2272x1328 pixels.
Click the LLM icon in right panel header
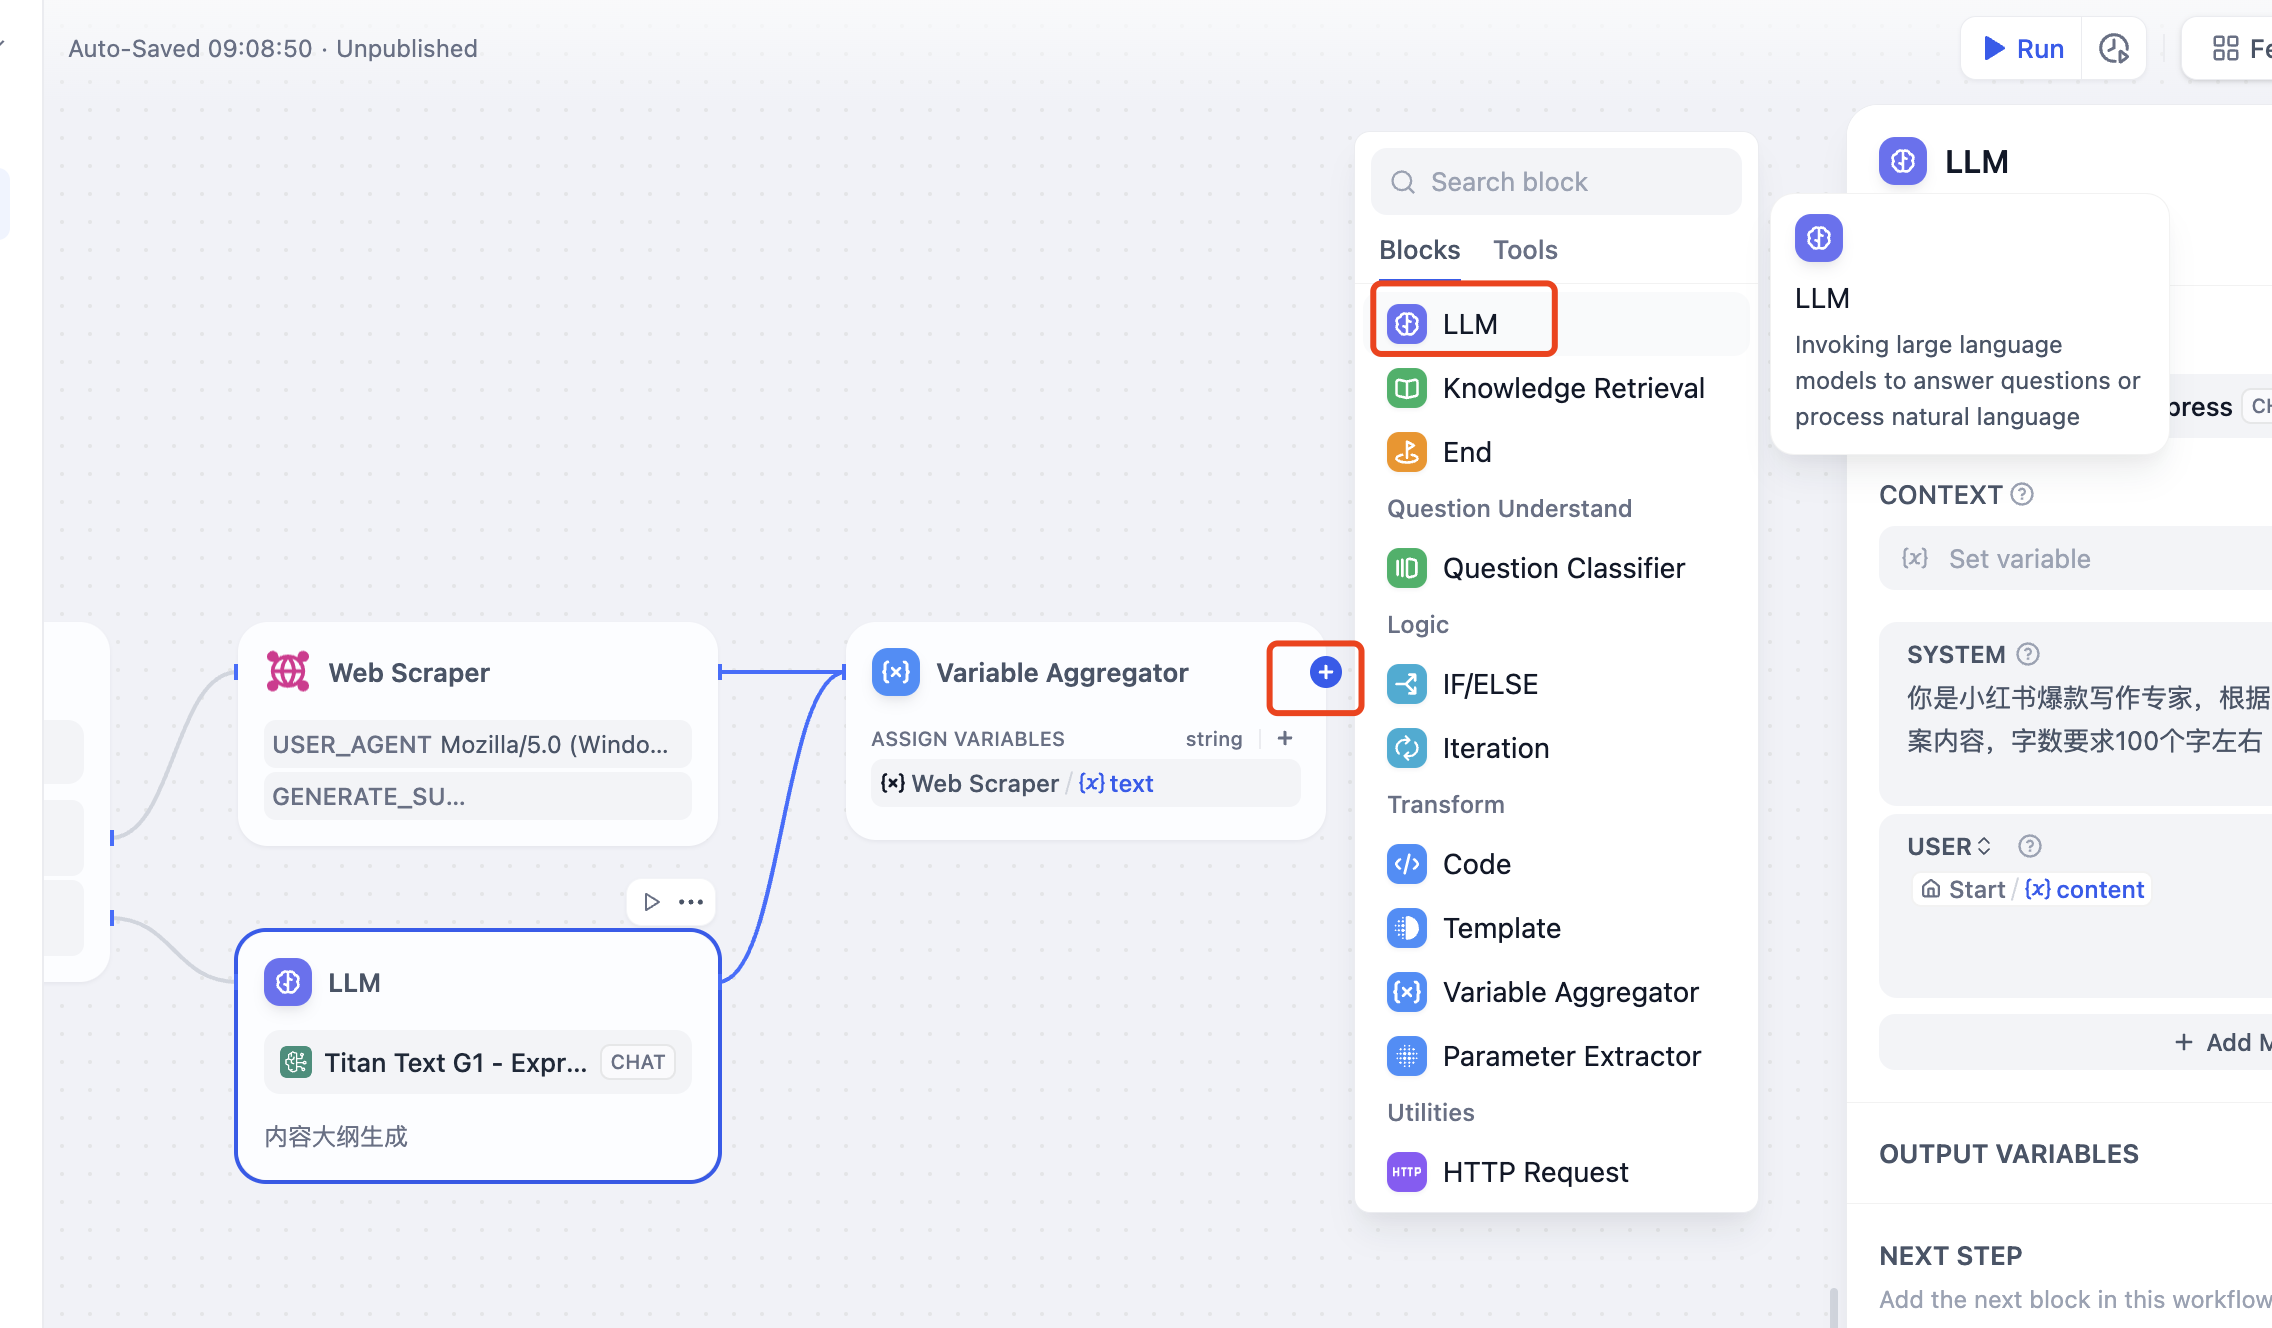point(1902,161)
